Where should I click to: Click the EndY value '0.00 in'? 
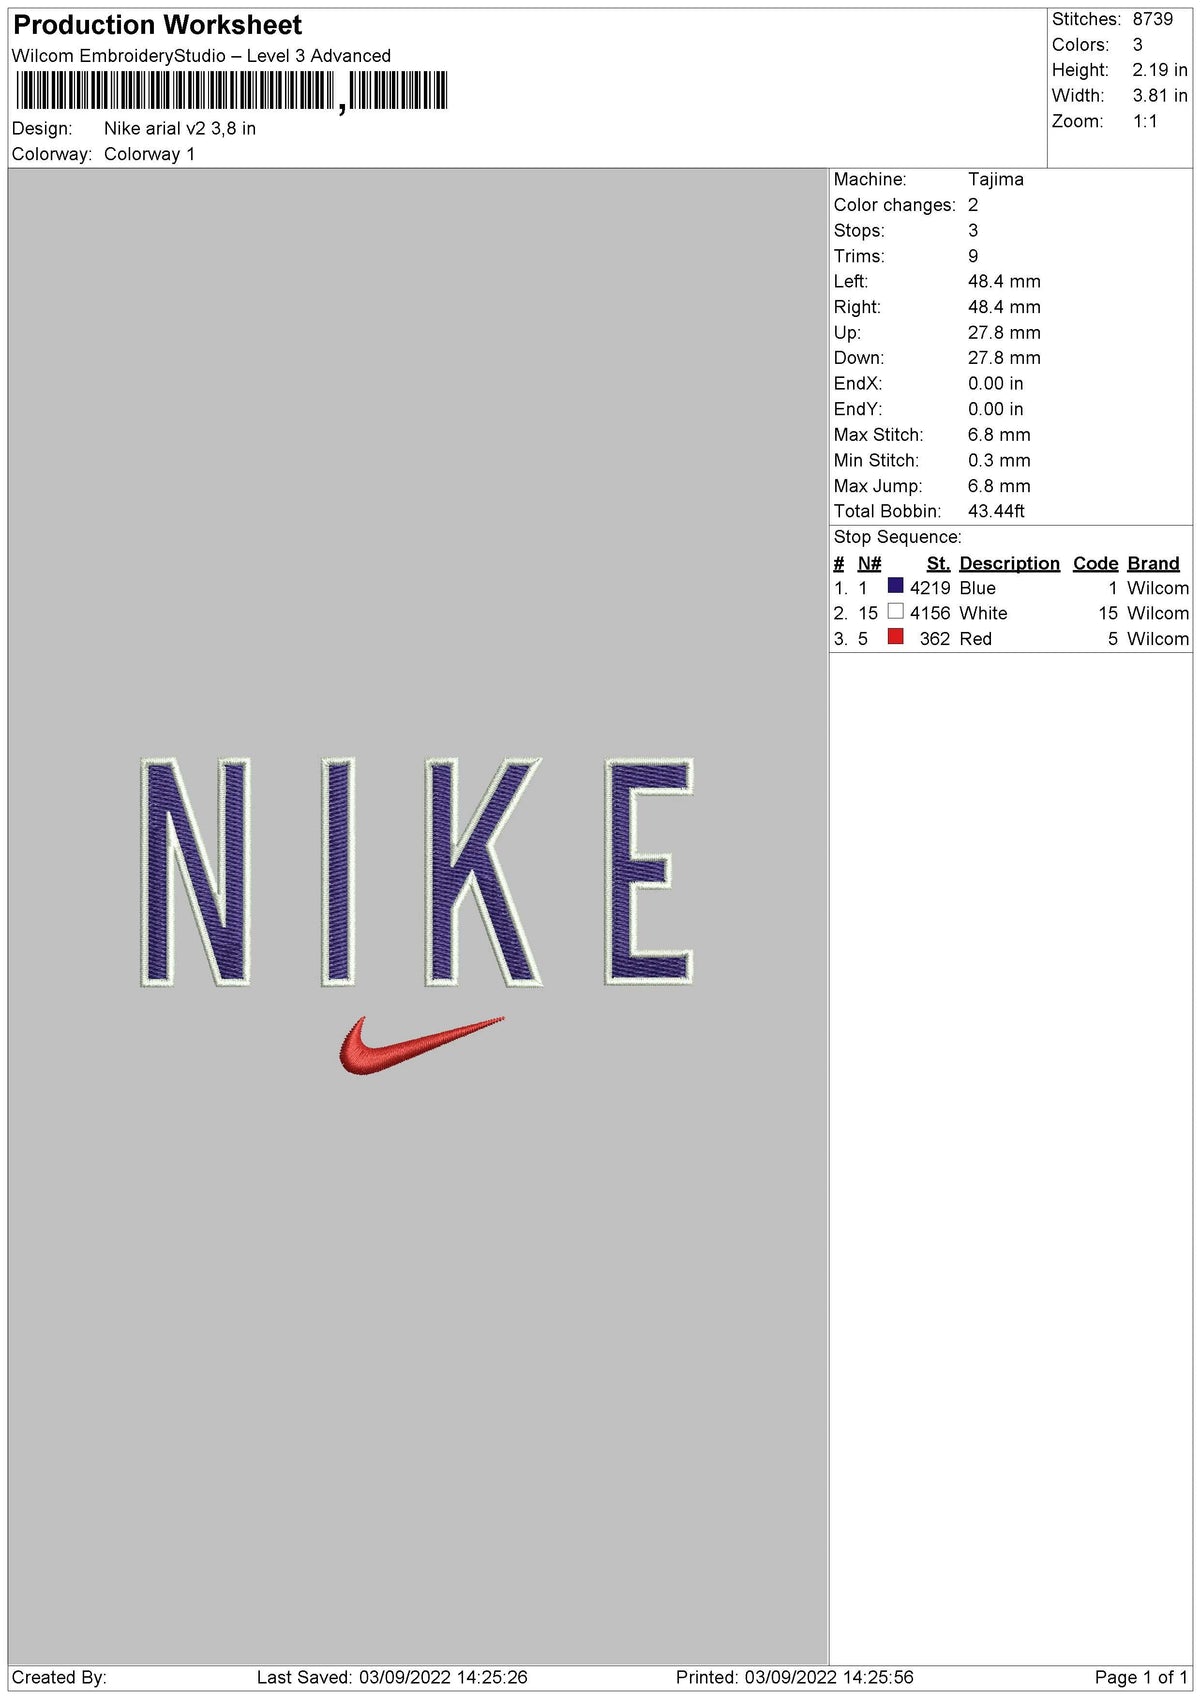point(996,409)
